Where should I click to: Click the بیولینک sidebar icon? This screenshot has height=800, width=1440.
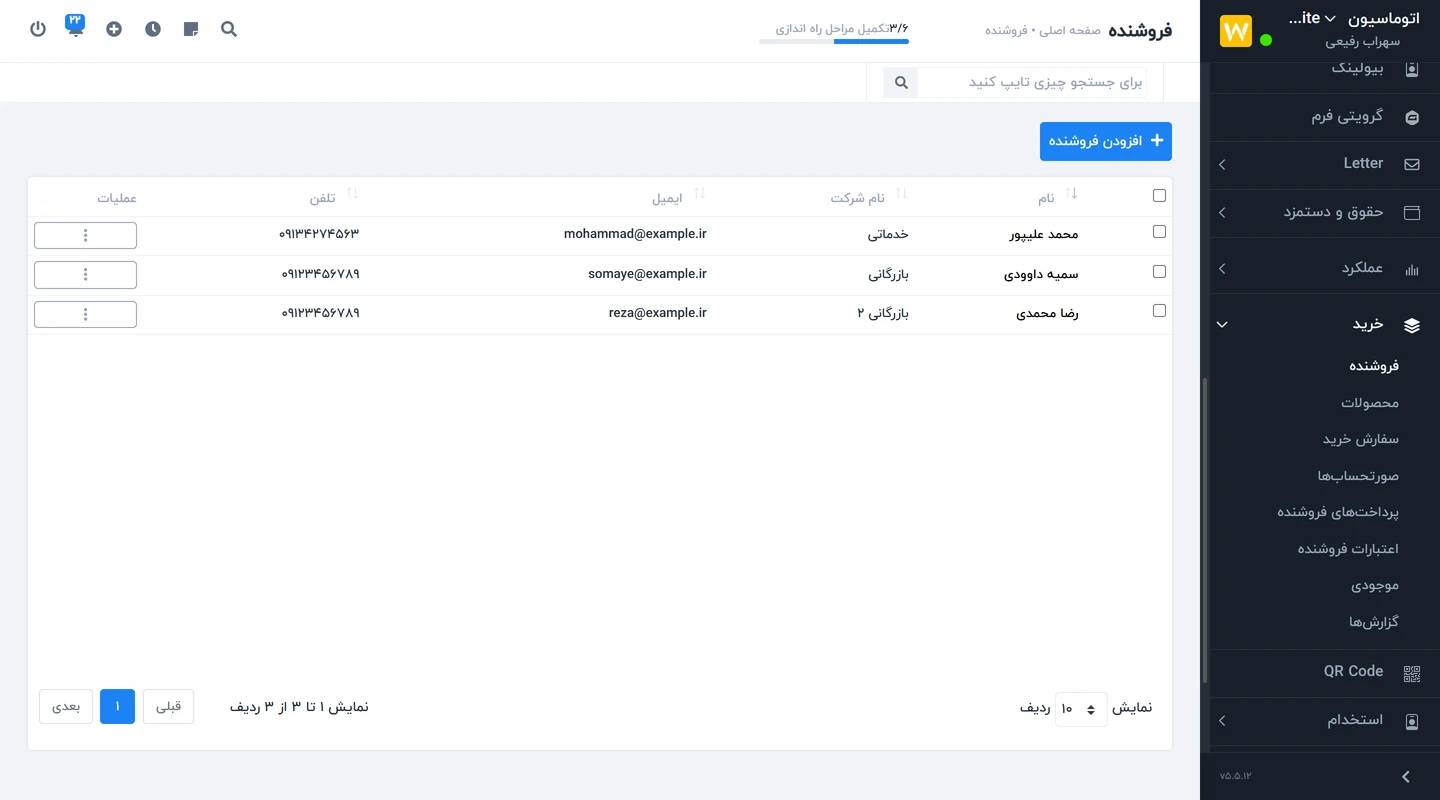pyautogui.click(x=1412, y=69)
